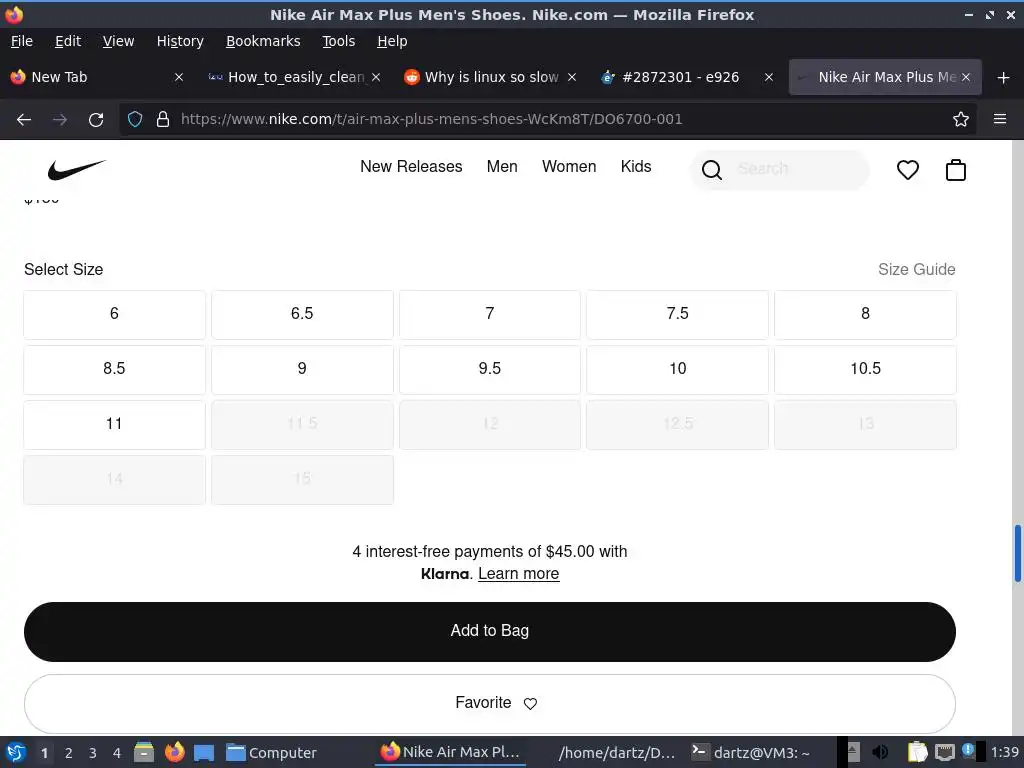Choose shoe size 10.5

[865, 369]
